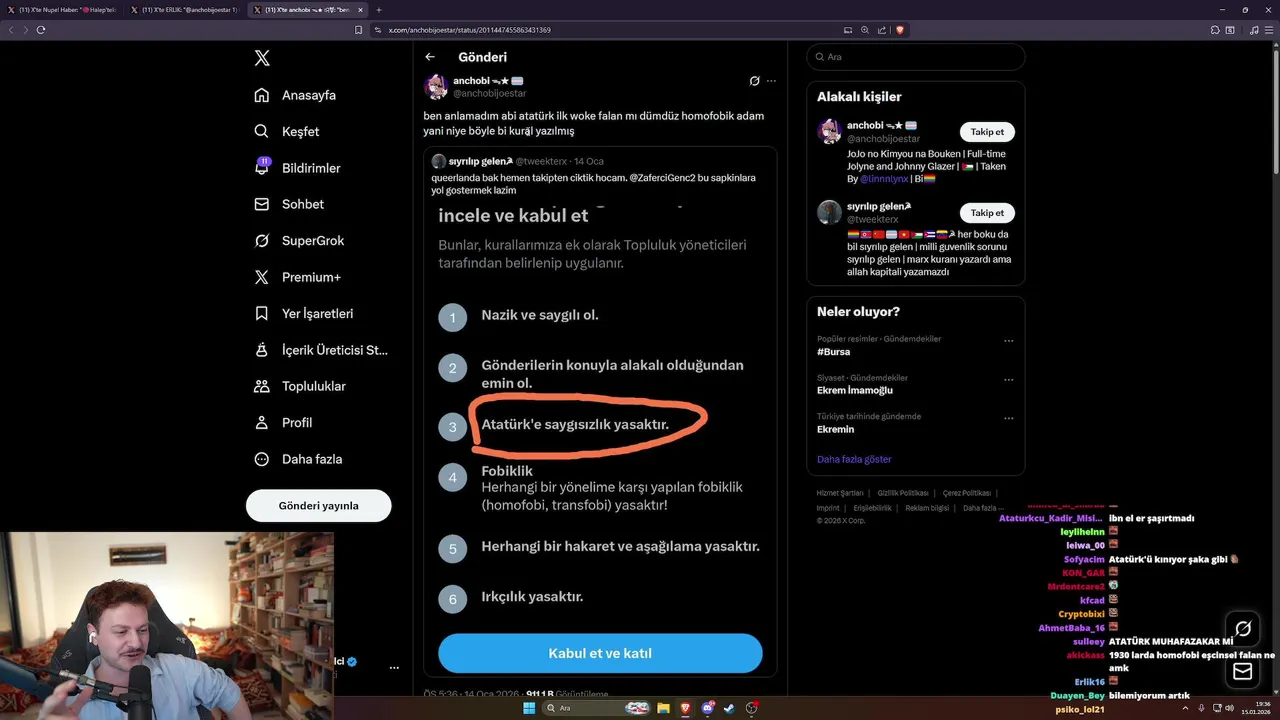This screenshot has width=1280, height=720.
Task: Open sıyrılıp gelen avatar in Alakalı kişiler
Action: pyautogui.click(x=829, y=212)
